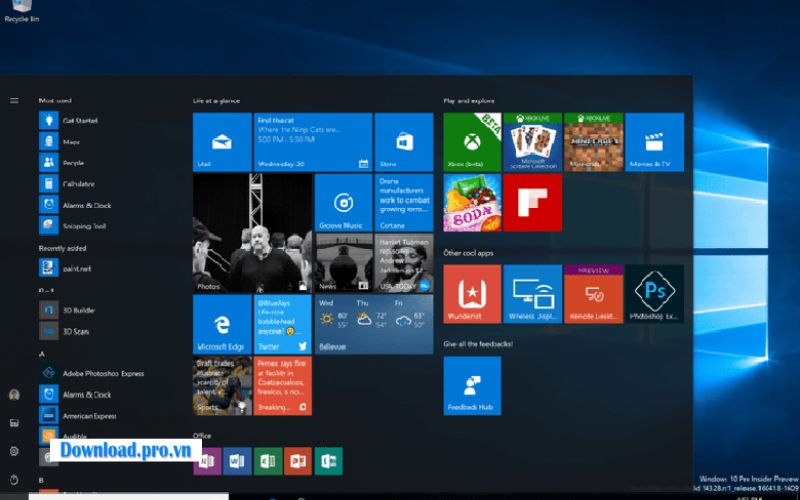Open the Photos tile
The height and width of the screenshot is (500, 800).
pyautogui.click(x=252, y=233)
